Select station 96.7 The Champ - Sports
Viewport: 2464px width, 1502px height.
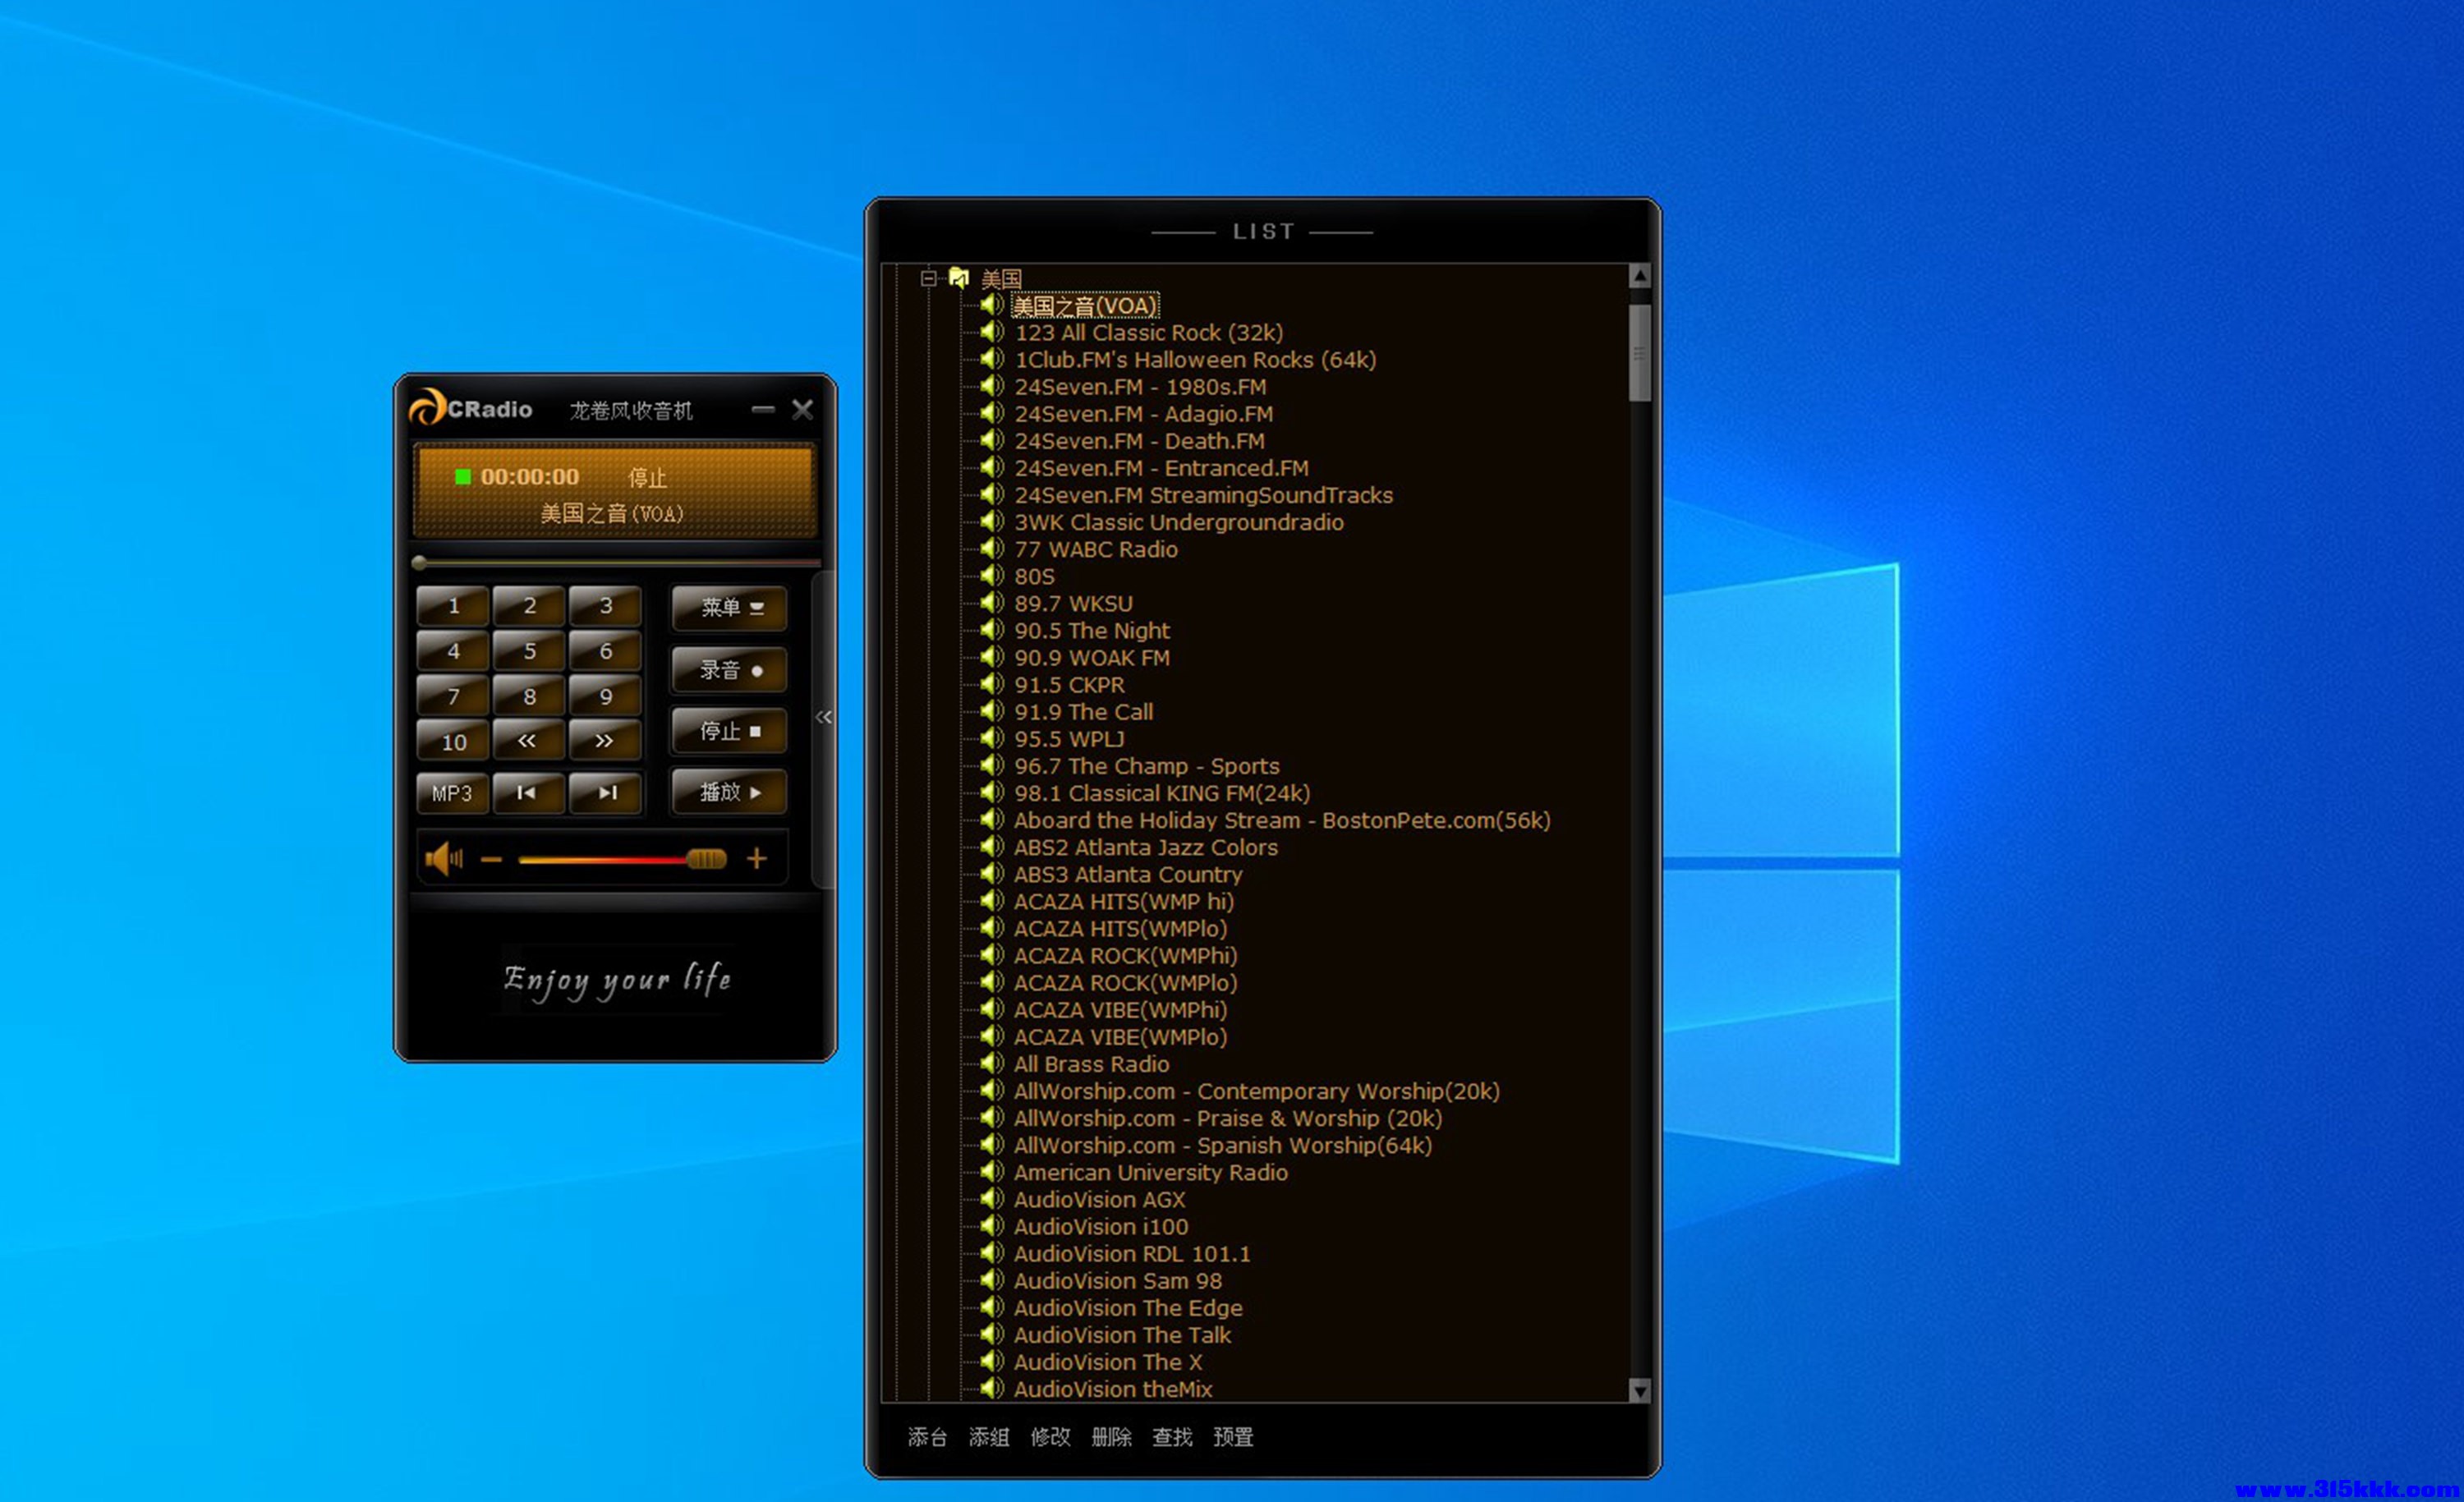[1146, 766]
